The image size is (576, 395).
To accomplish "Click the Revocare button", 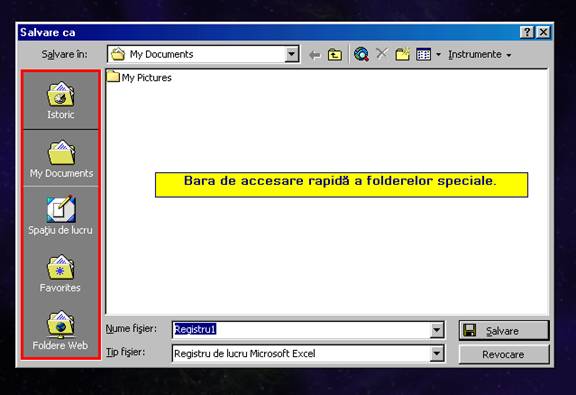I will click(x=504, y=354).
